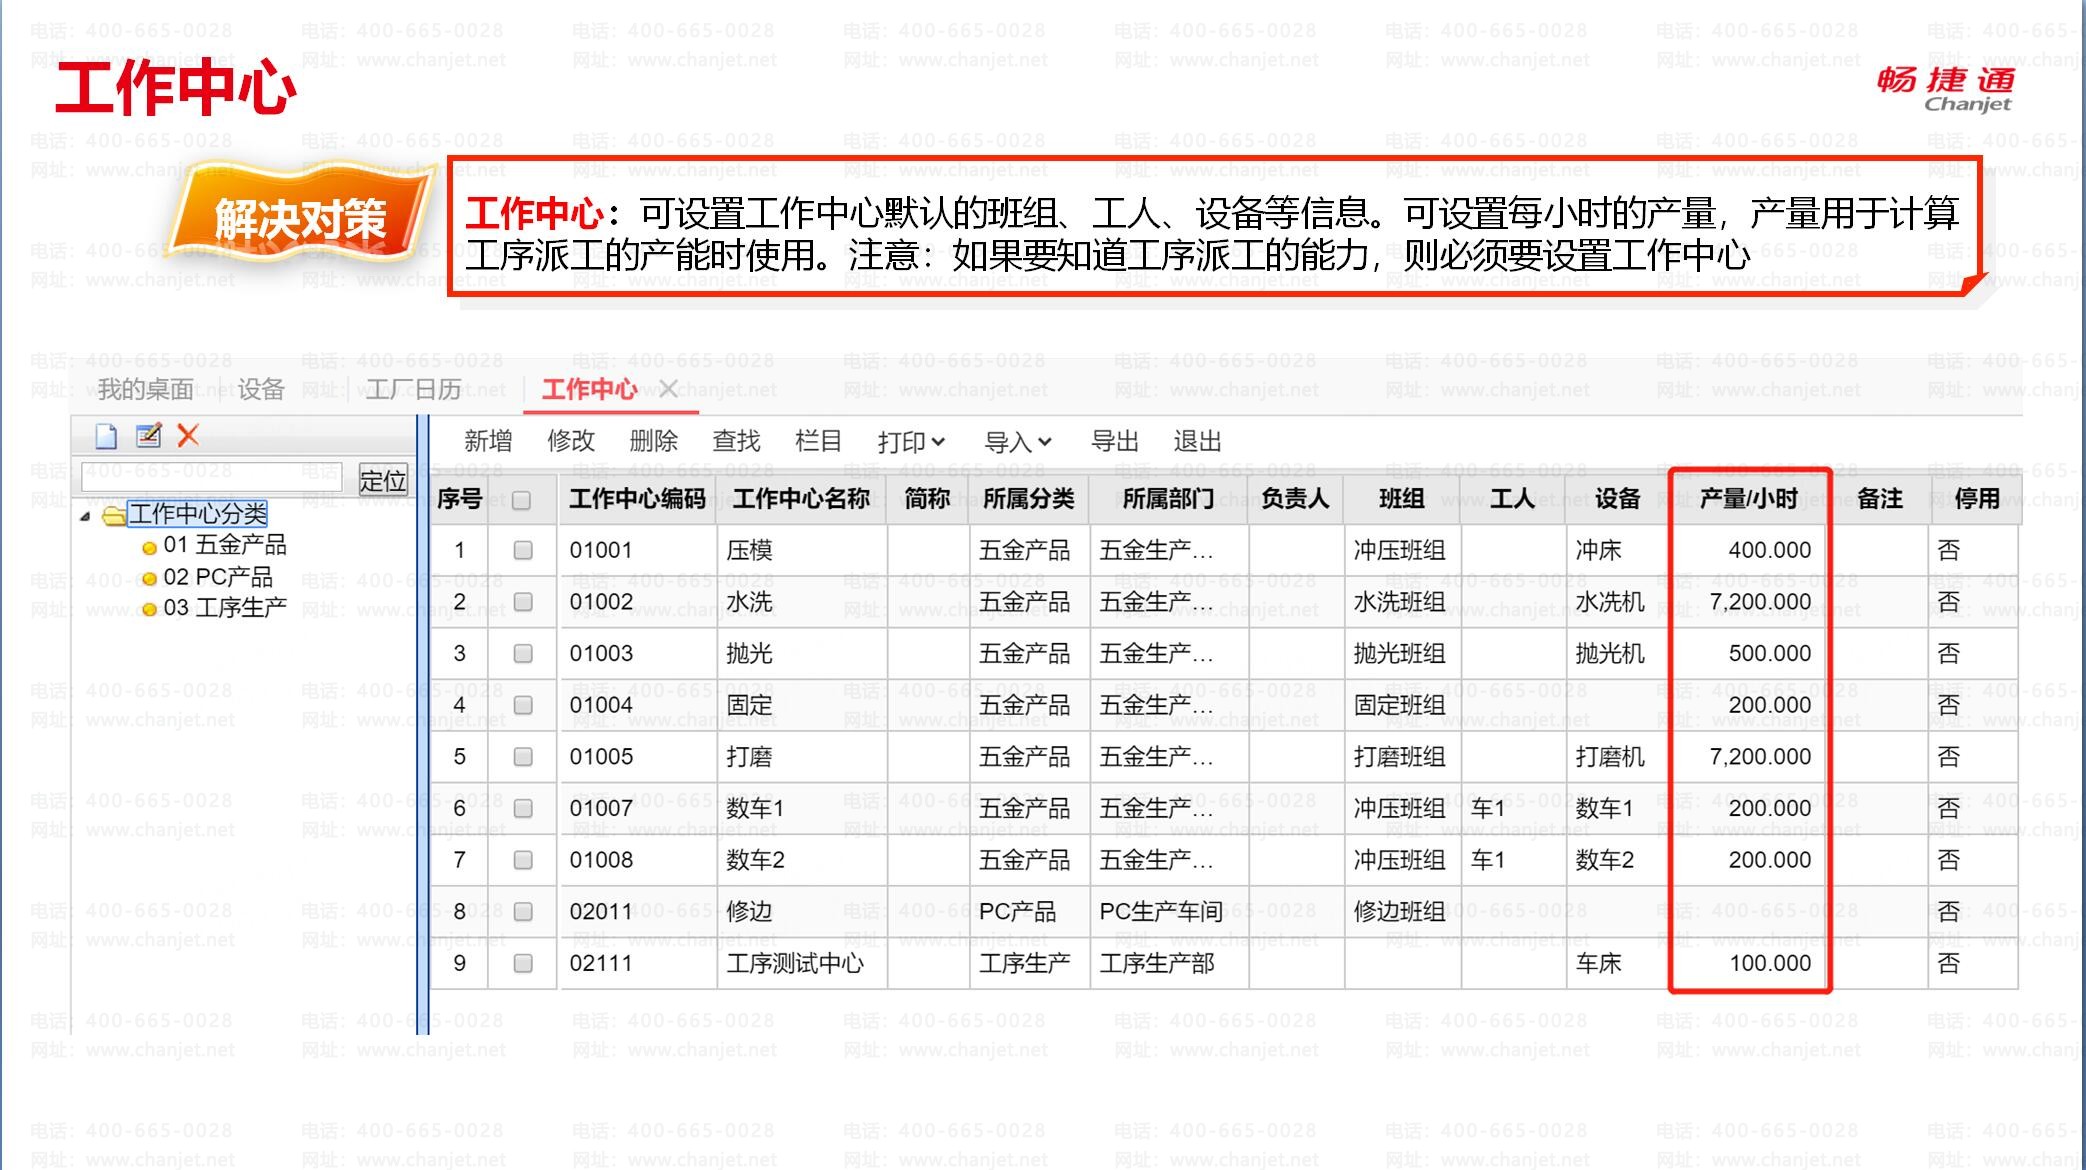The height and width of the screenshot is (1170, 2086).
Task: Click the 简称 column header
Action: [x=927, y=499]
